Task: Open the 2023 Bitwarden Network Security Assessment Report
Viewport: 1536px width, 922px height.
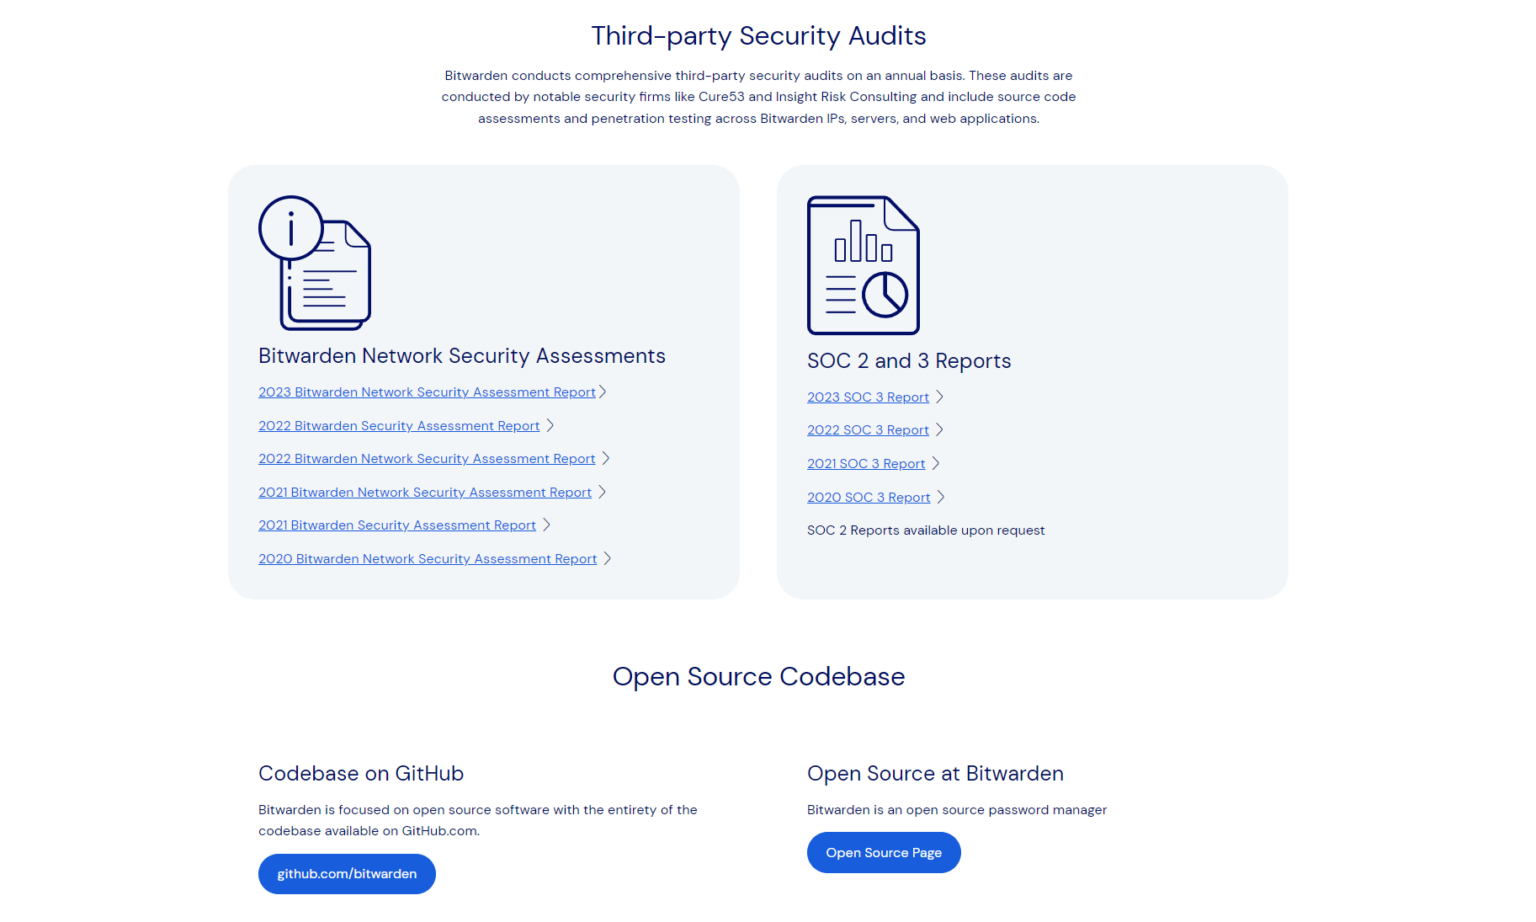Action: (427, 392)
